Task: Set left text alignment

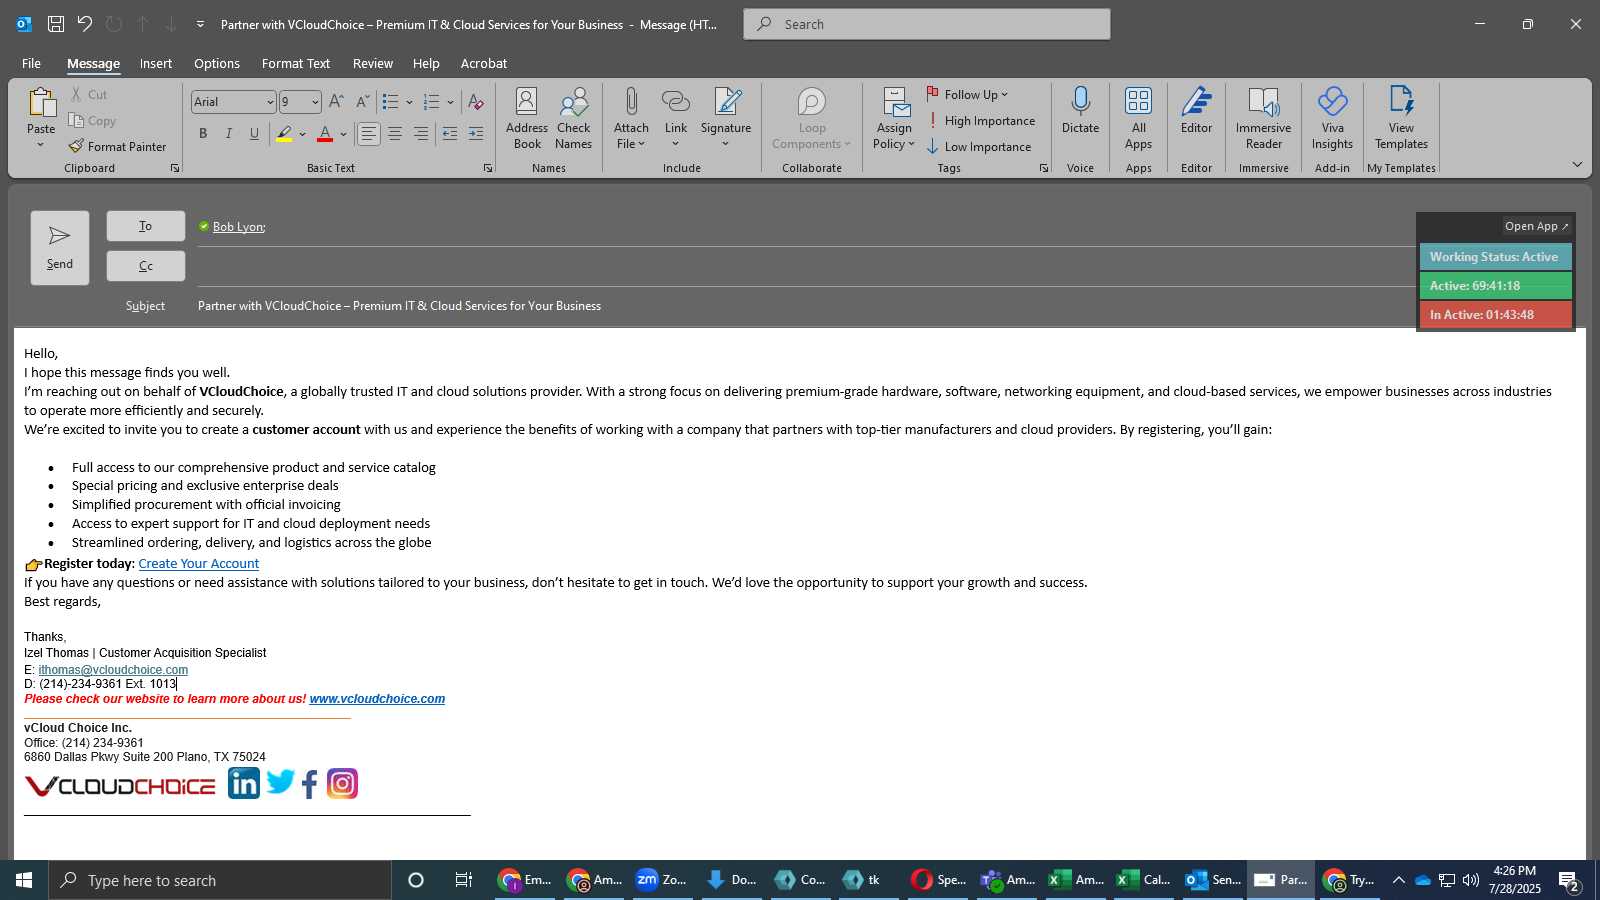Action: click(369, 133)
